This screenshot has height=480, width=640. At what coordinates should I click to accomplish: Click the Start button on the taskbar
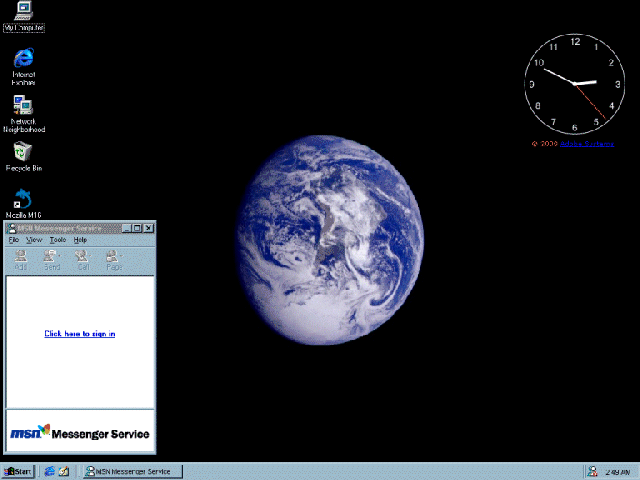tap(18, 471)
